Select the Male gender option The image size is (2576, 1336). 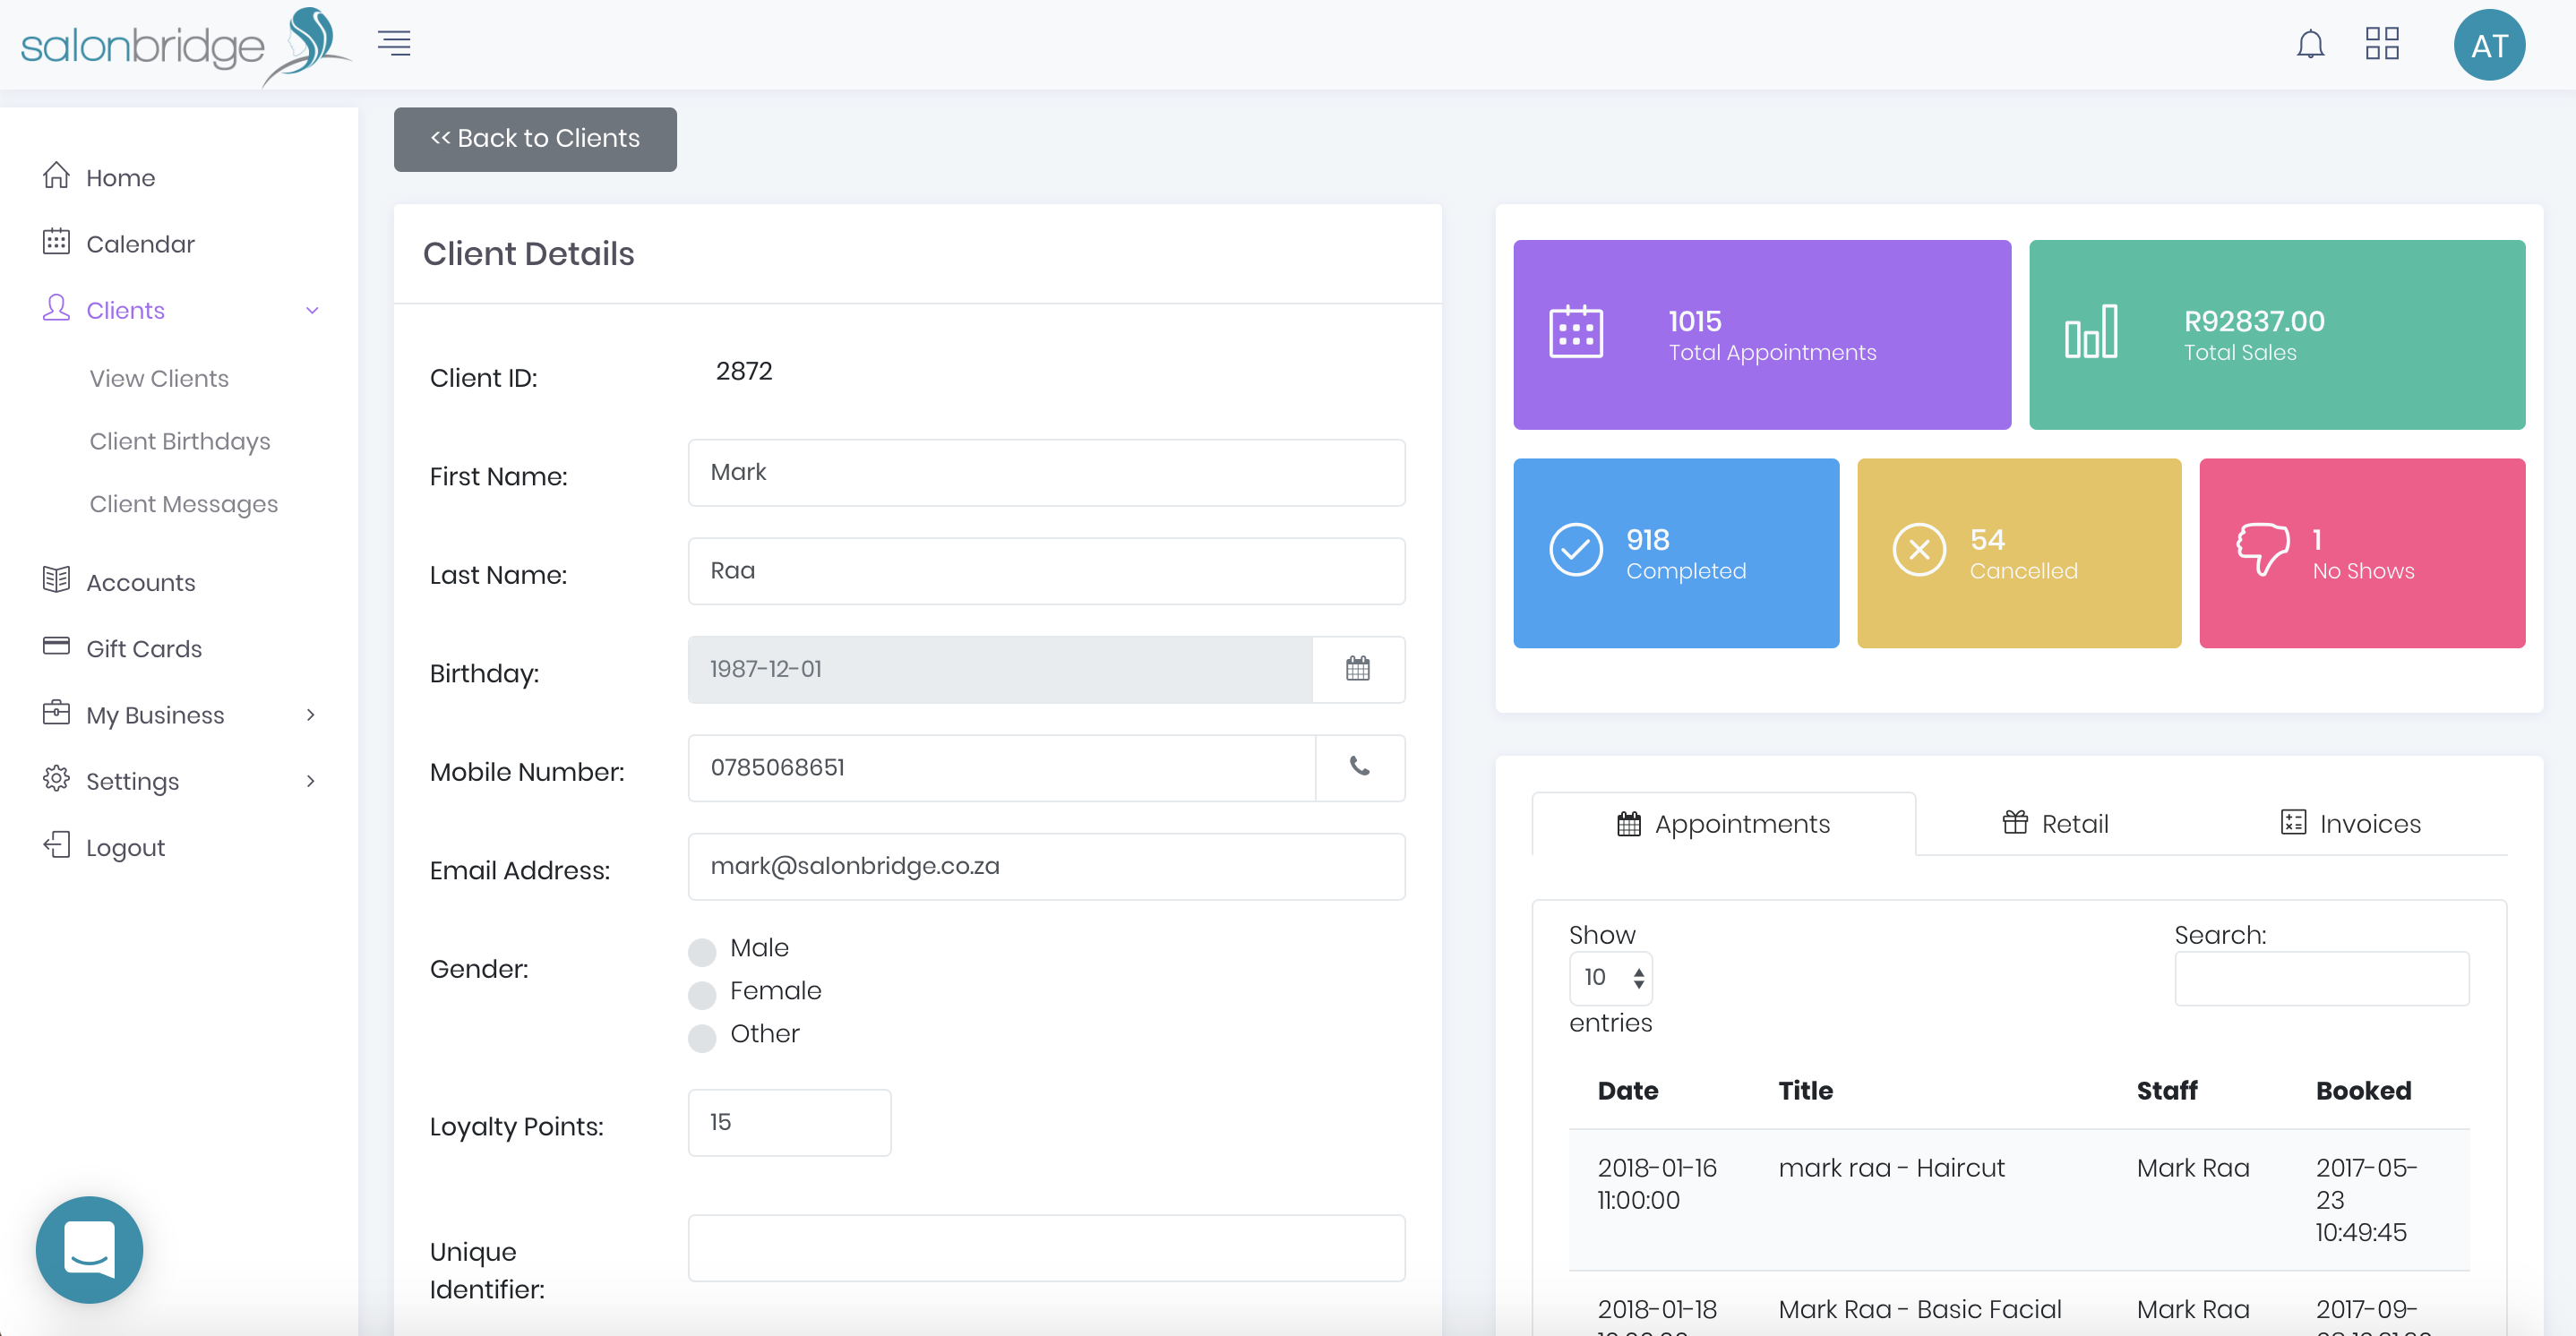point(702,951)
